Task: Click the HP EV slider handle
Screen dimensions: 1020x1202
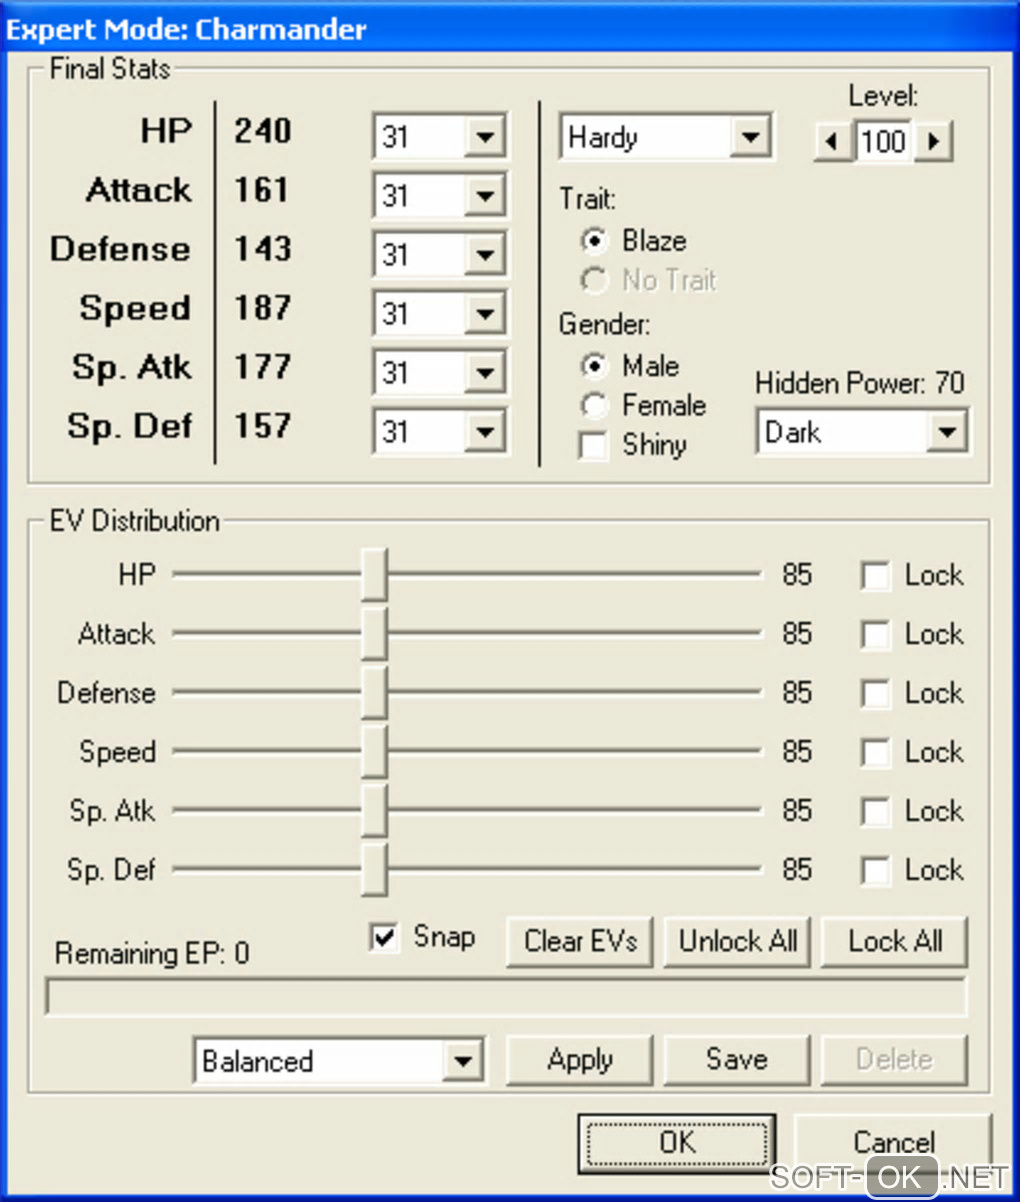Action: (x=374, y=574)
